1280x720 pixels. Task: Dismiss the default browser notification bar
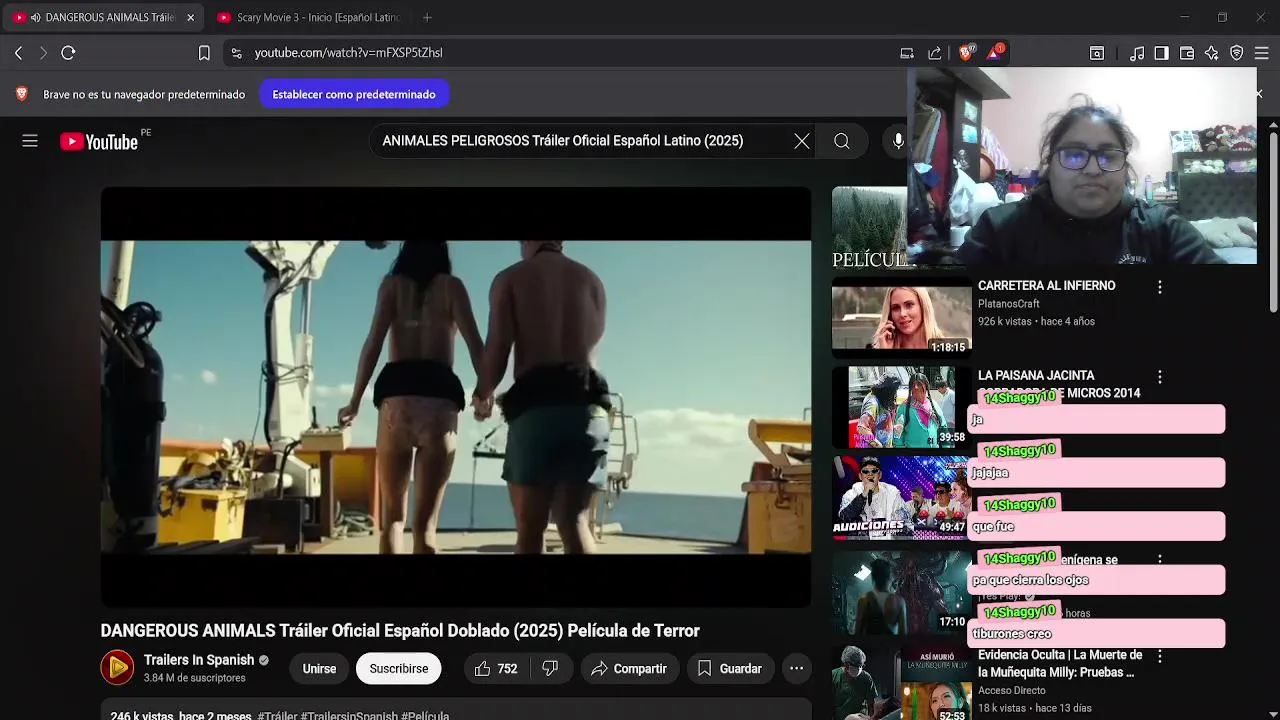pos(1259,94)
